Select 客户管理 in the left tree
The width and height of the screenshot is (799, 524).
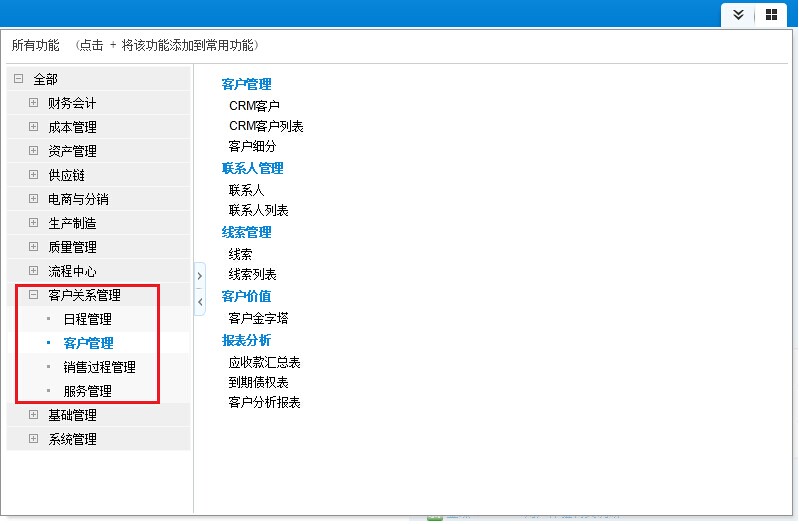pos(88,343)
